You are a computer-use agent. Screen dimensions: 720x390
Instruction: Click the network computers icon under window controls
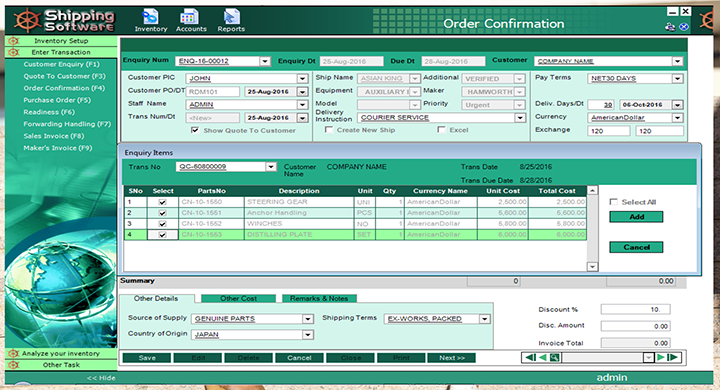[670, 27]
